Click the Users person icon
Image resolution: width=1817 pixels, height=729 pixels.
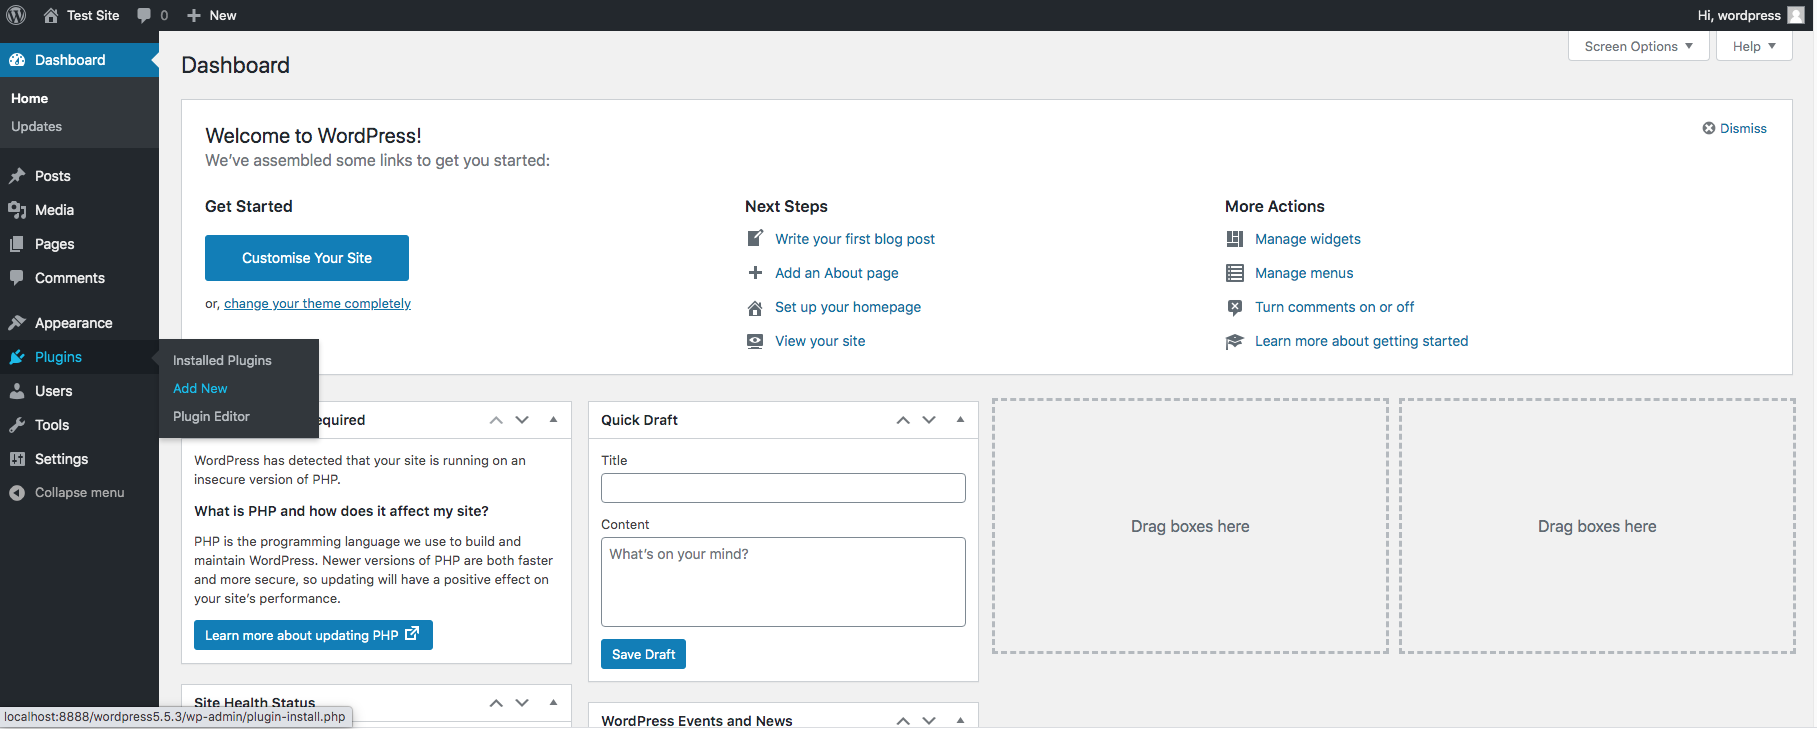tap(17, 391)
